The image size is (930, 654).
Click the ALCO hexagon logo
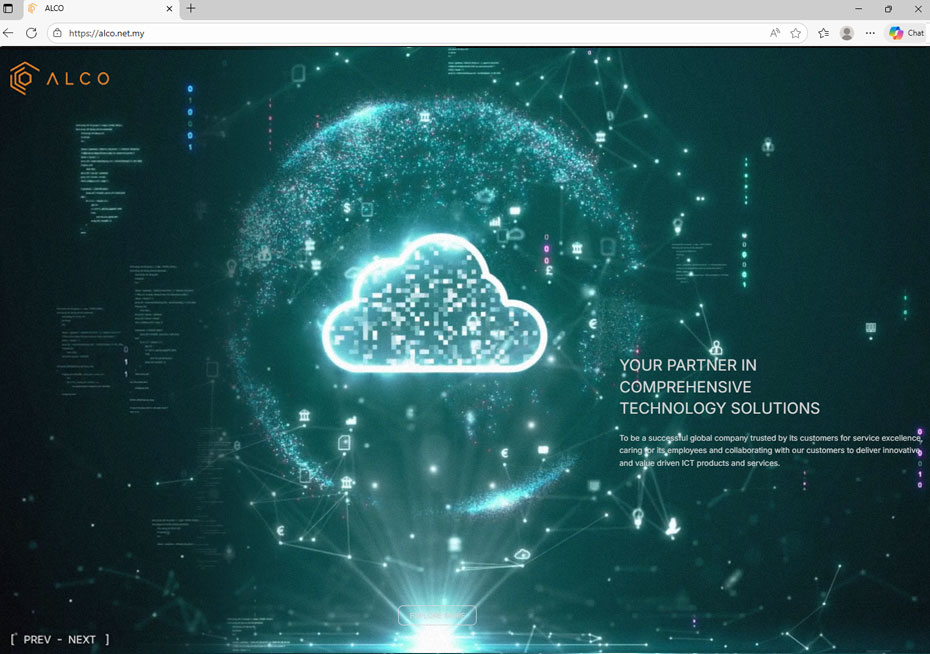tap(25, 78)
